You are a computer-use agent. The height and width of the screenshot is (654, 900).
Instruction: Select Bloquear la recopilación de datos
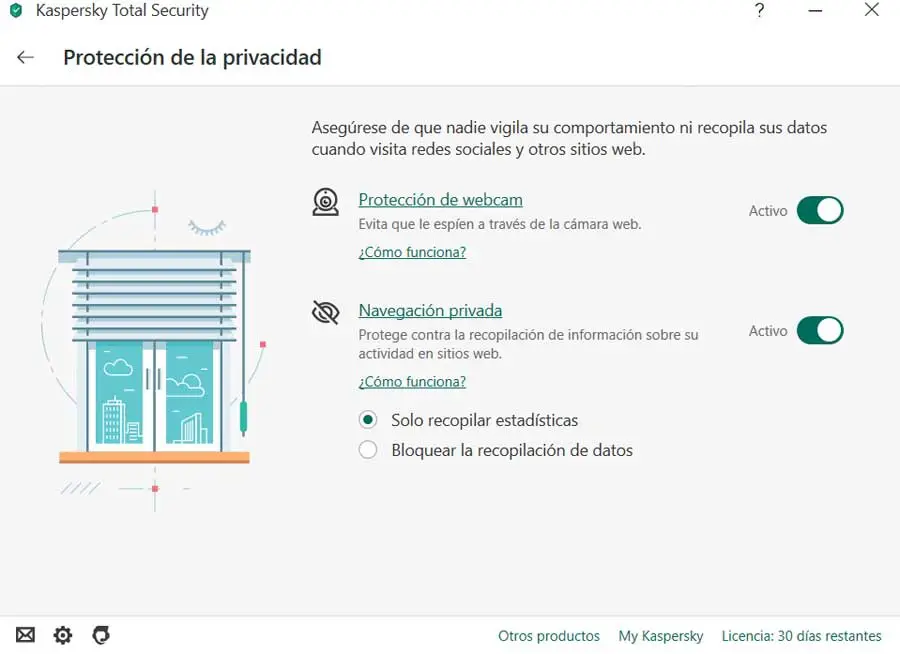pyautogui.click(x=495, y=450)
